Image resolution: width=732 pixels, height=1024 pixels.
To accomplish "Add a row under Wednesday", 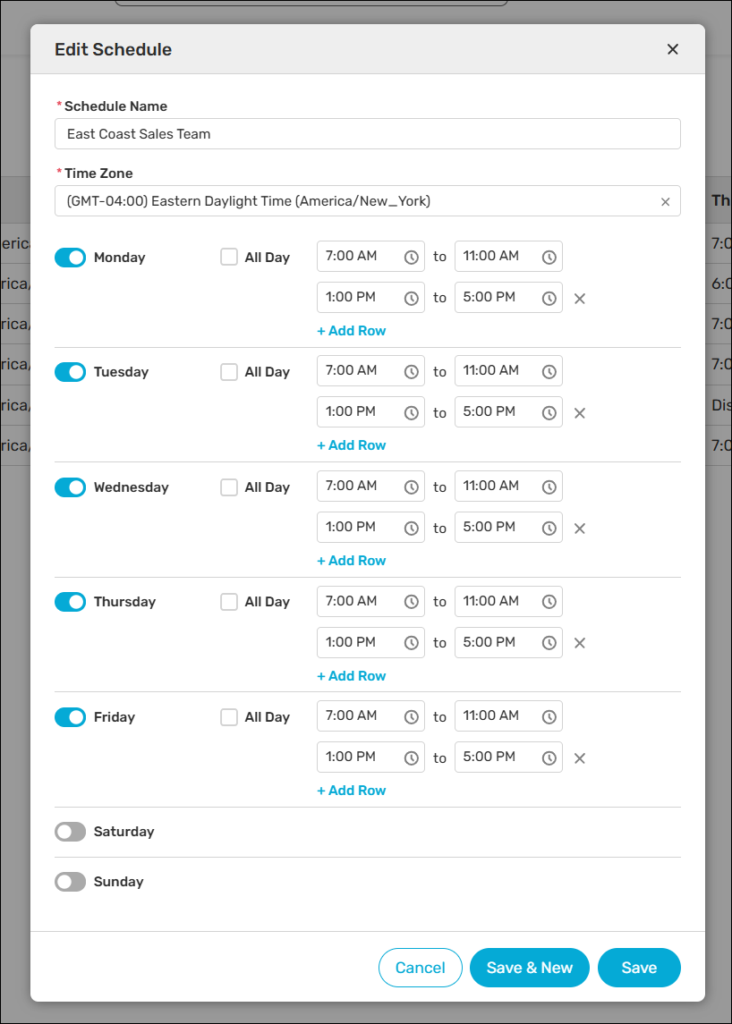I will click(351, 561).
